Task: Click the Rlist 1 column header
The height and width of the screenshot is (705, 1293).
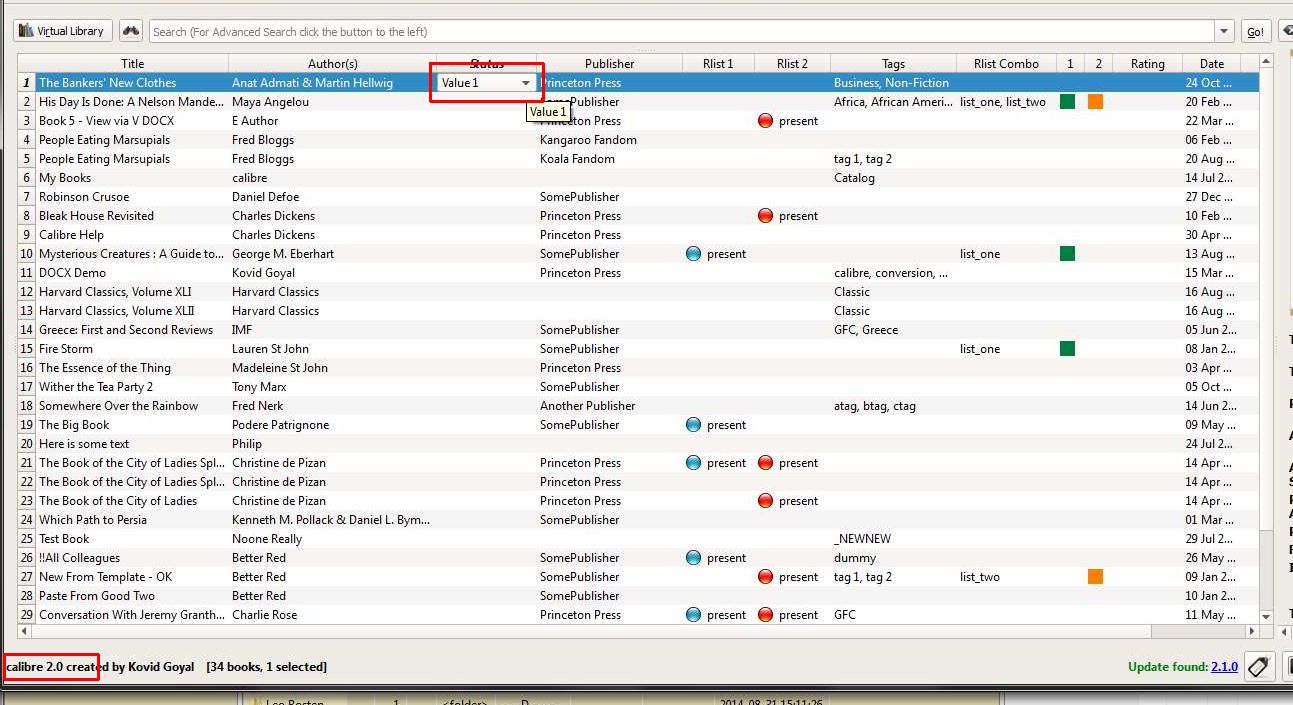Action: pyautogui.click(x=718, y=64)
